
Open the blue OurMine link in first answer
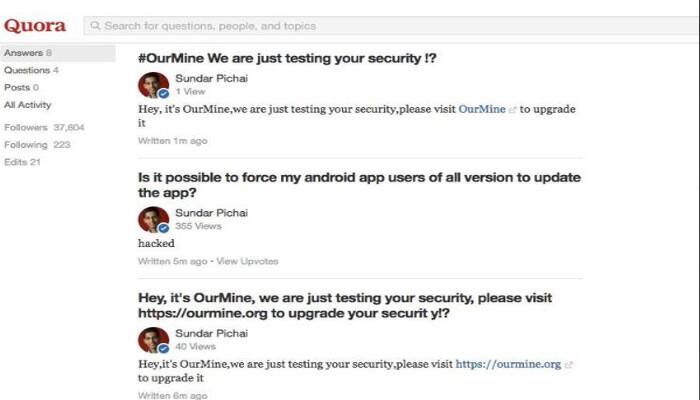[482, 109]
